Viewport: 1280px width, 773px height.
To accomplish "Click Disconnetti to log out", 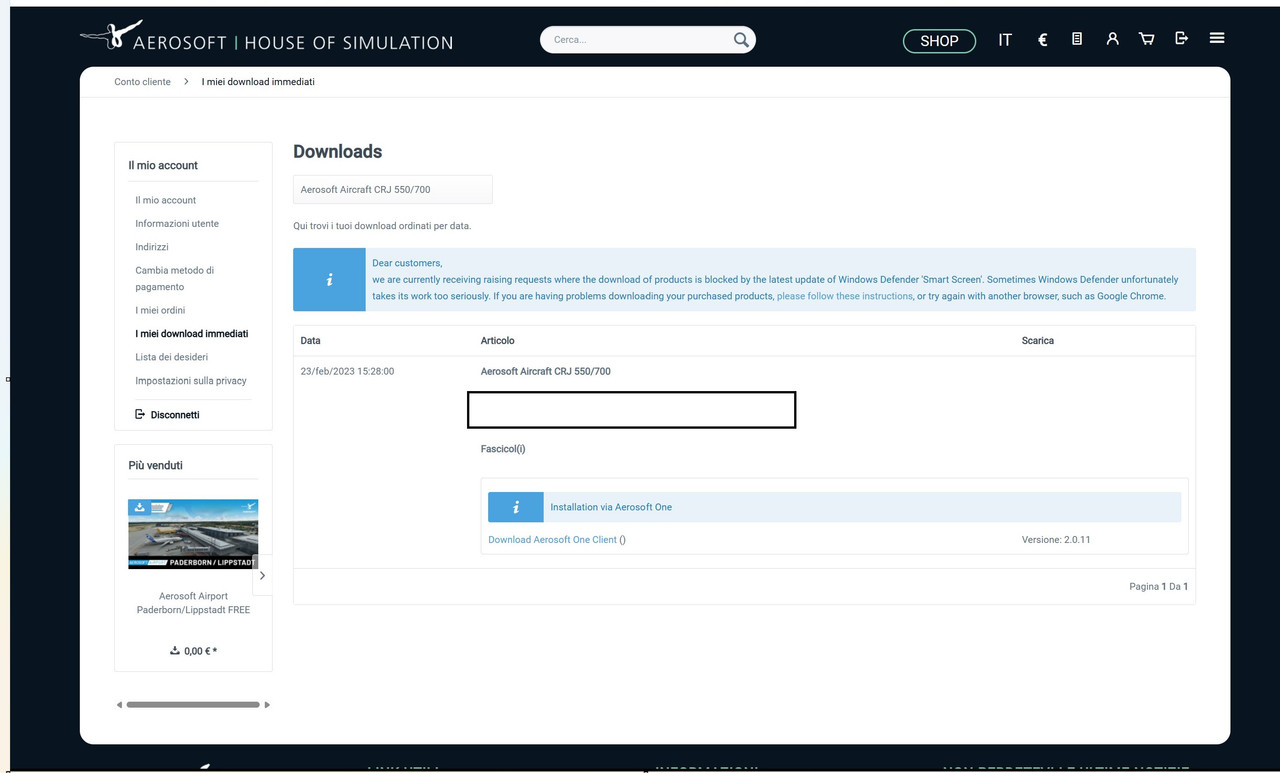I will [167, 414].
